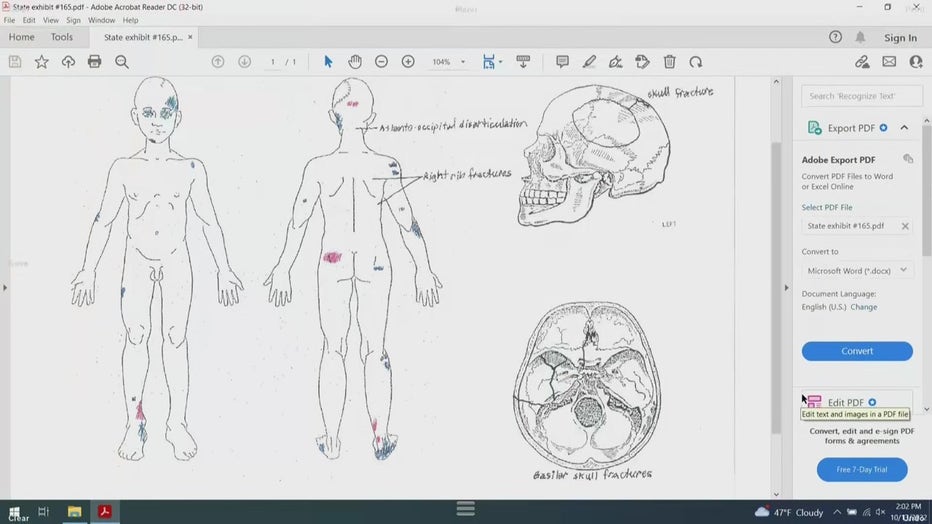Click the Delete trash icon
Viewport: 932px width, 524px height.
[x=669, y=62]
